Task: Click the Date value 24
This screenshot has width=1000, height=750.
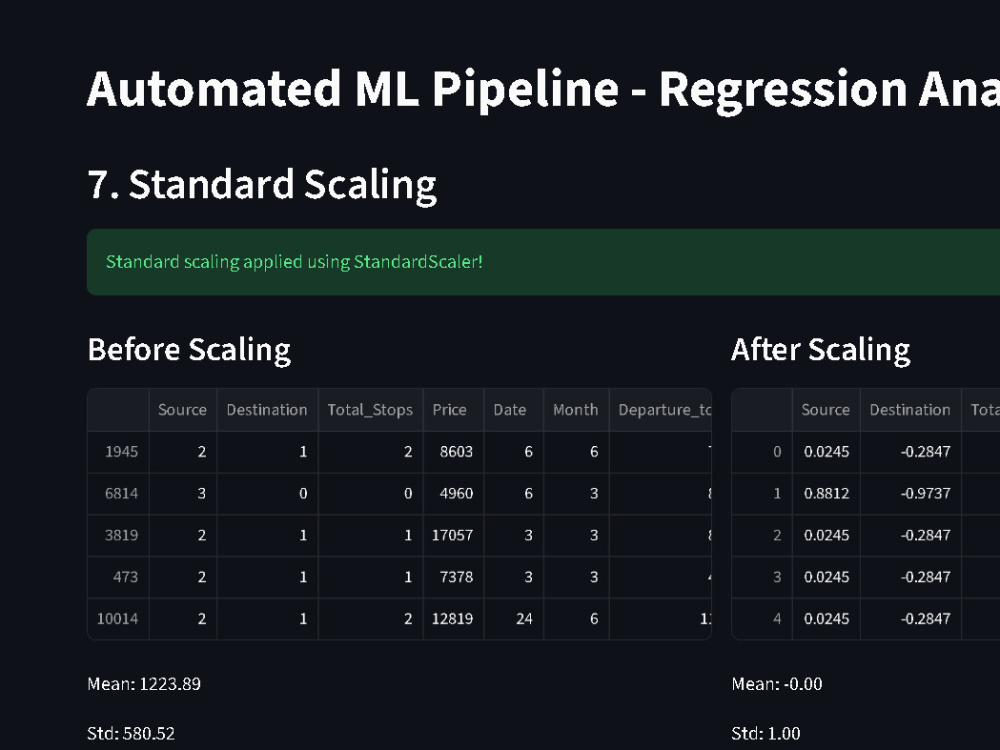Action: point(513,619)
